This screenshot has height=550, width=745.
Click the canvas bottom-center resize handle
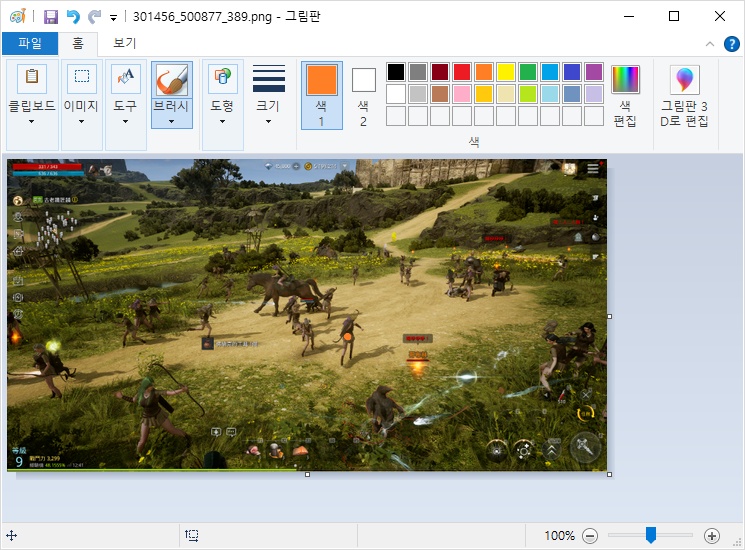307,474
